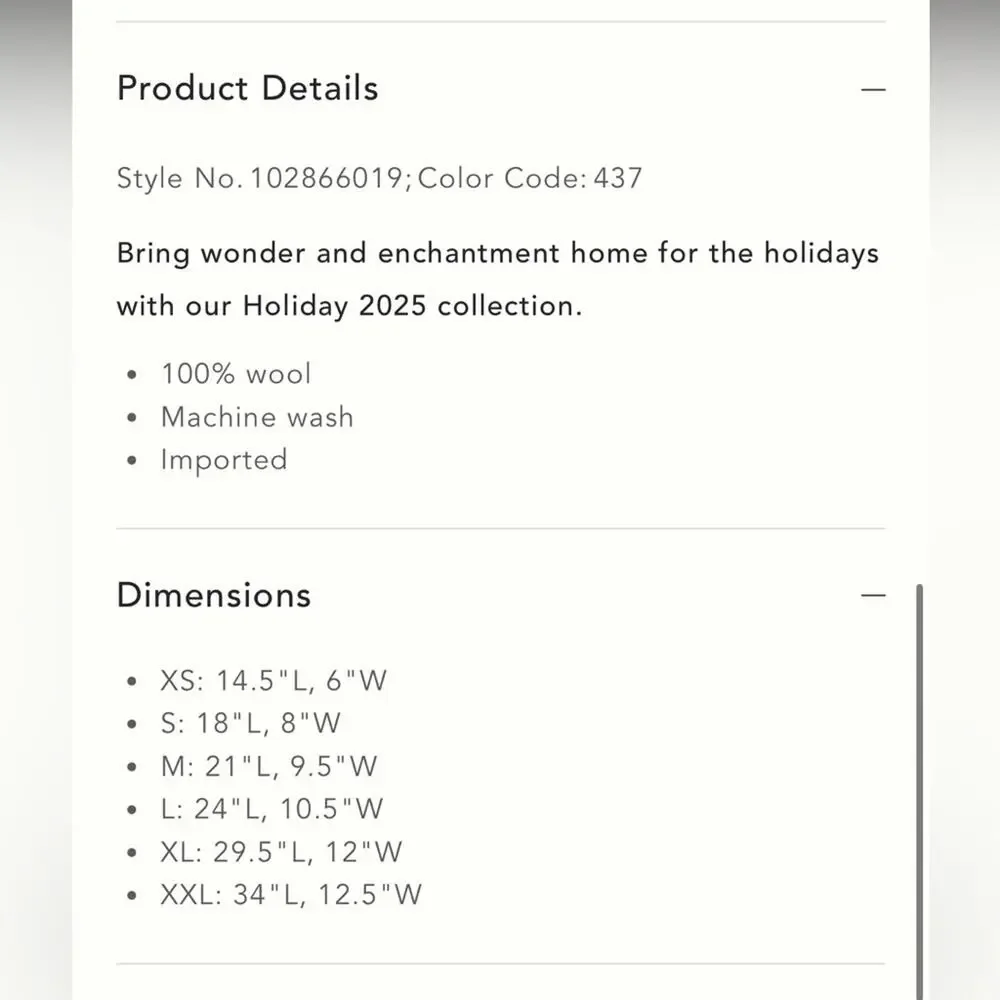Click the divider below the dimensions list
Viewport: 1000px width, 1000px height.
501,964
